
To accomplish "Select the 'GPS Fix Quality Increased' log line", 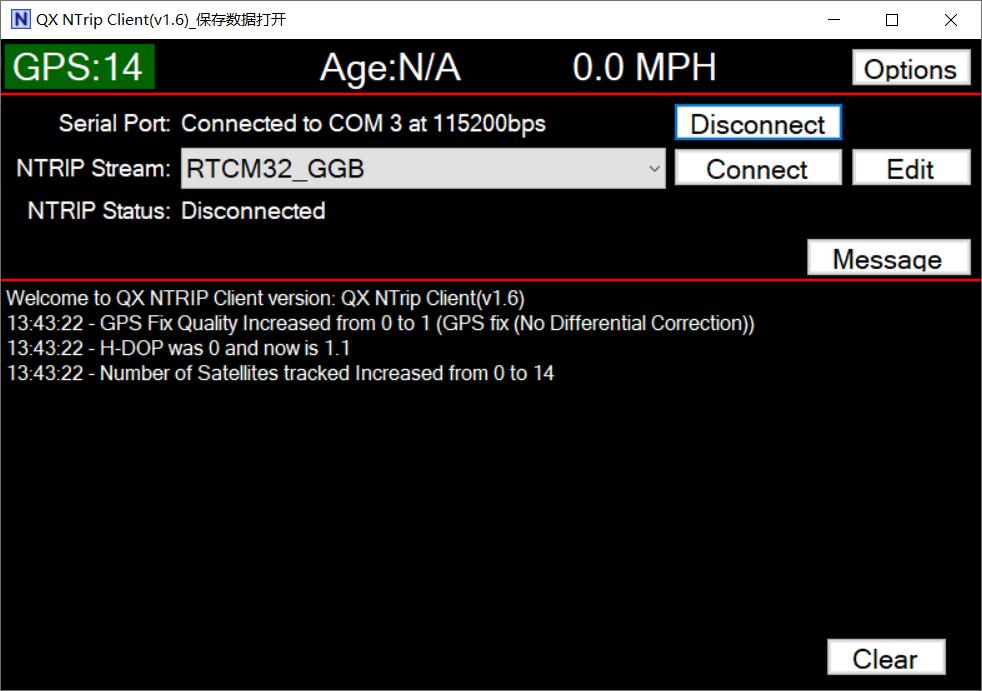I will [x=381, y=323].
